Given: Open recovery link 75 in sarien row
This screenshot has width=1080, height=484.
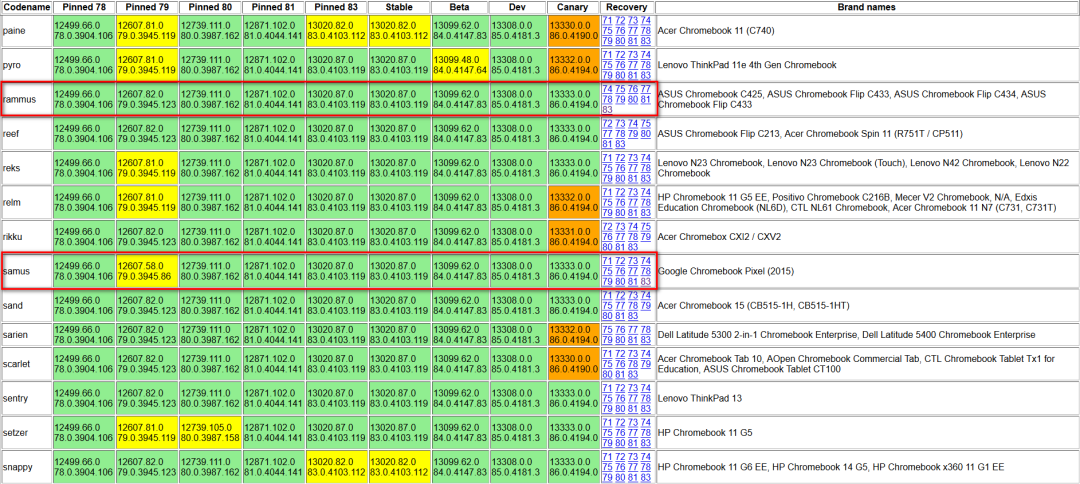Looking at the screenshot, I should click(608, 330).
